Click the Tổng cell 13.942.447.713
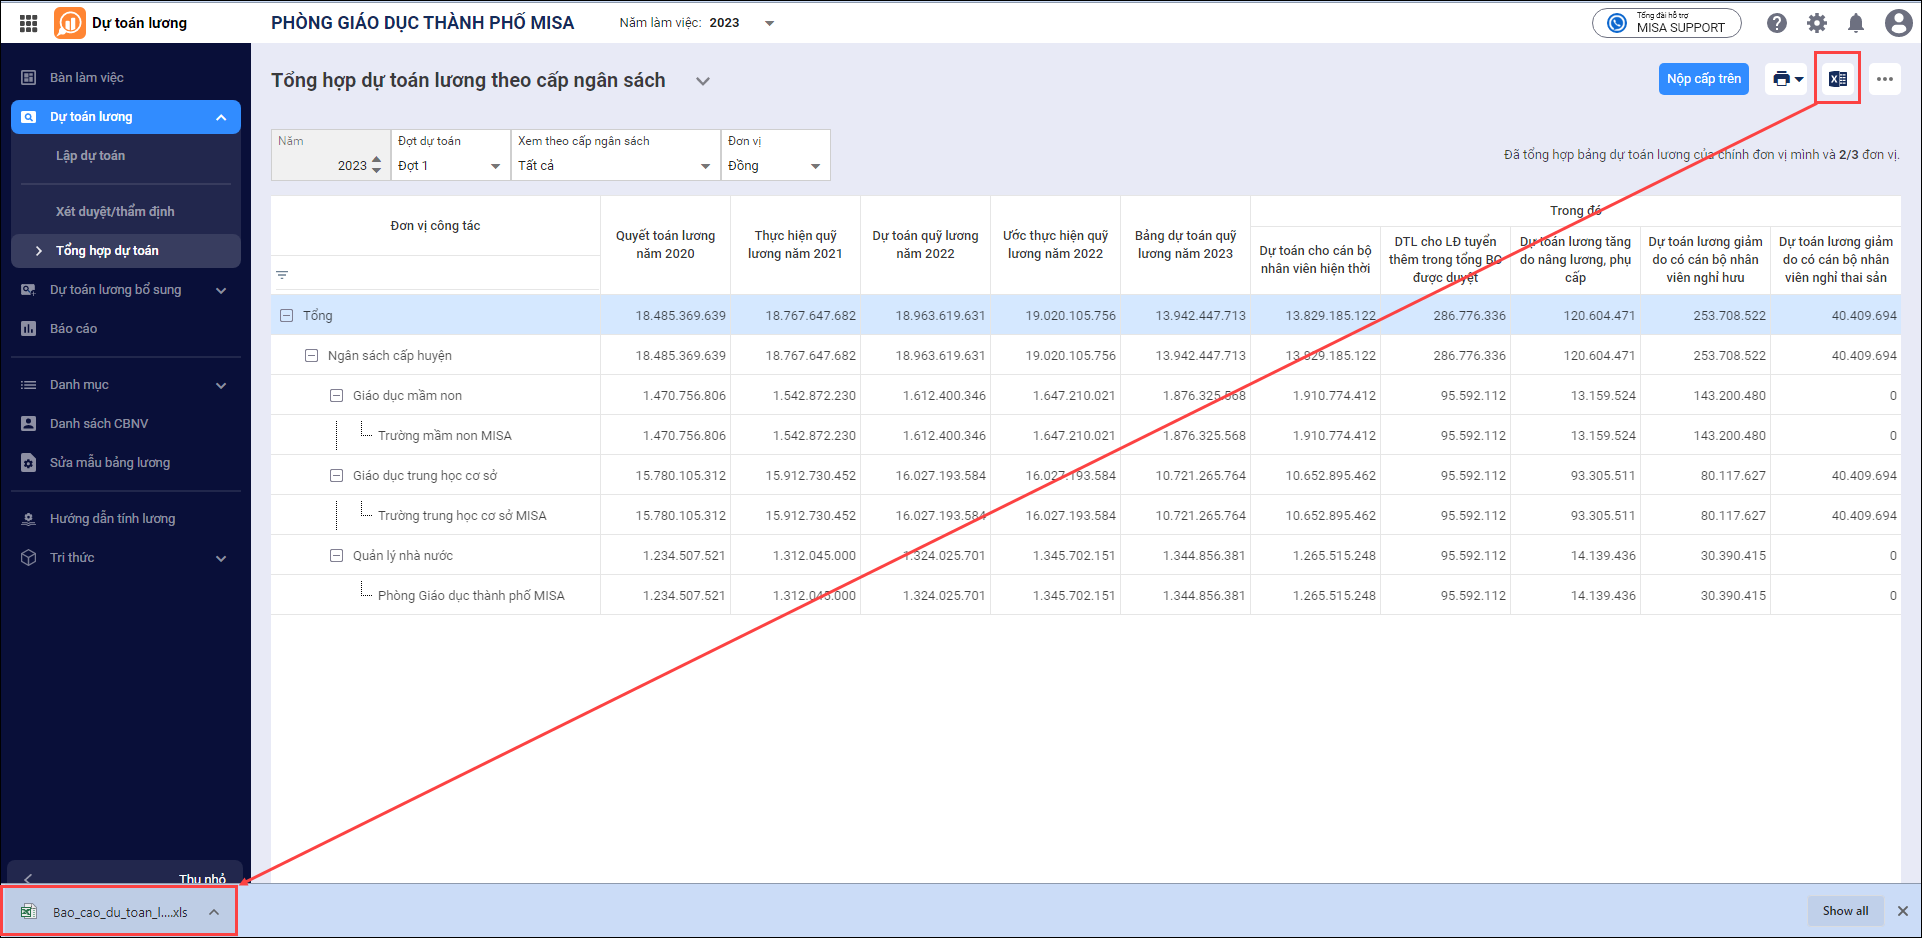This screenshot has height=938, width=1922. pyautogui.click(x=1186, y=316)
